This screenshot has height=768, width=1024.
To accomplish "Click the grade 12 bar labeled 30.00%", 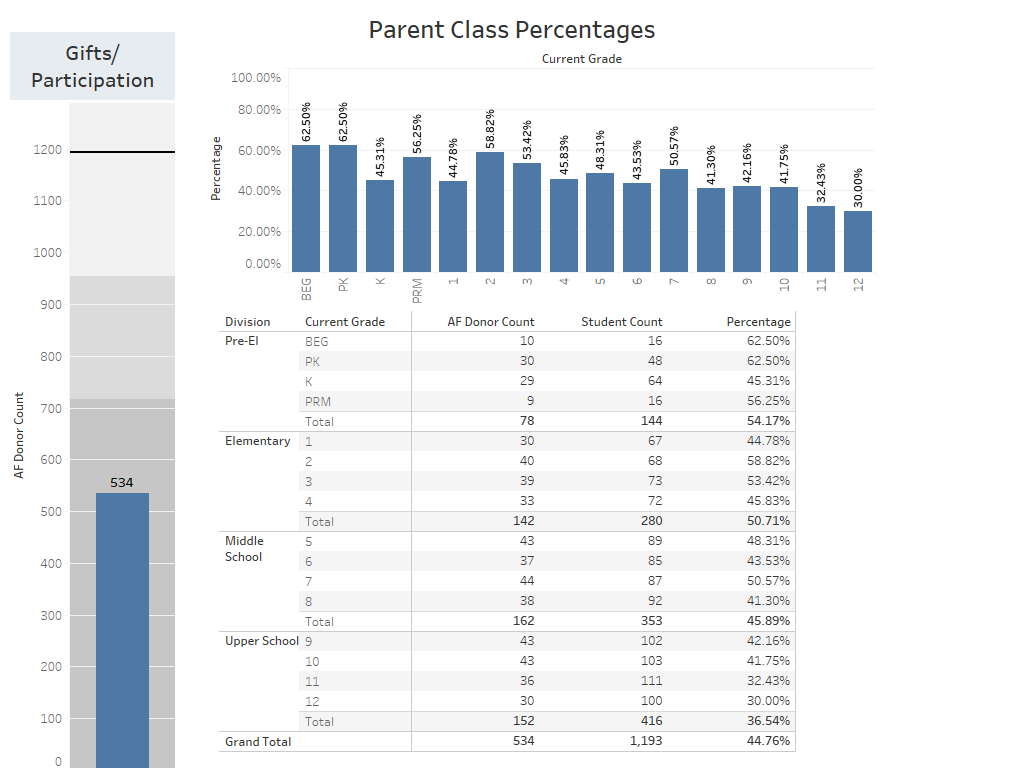I will click(x=858, y=241).
